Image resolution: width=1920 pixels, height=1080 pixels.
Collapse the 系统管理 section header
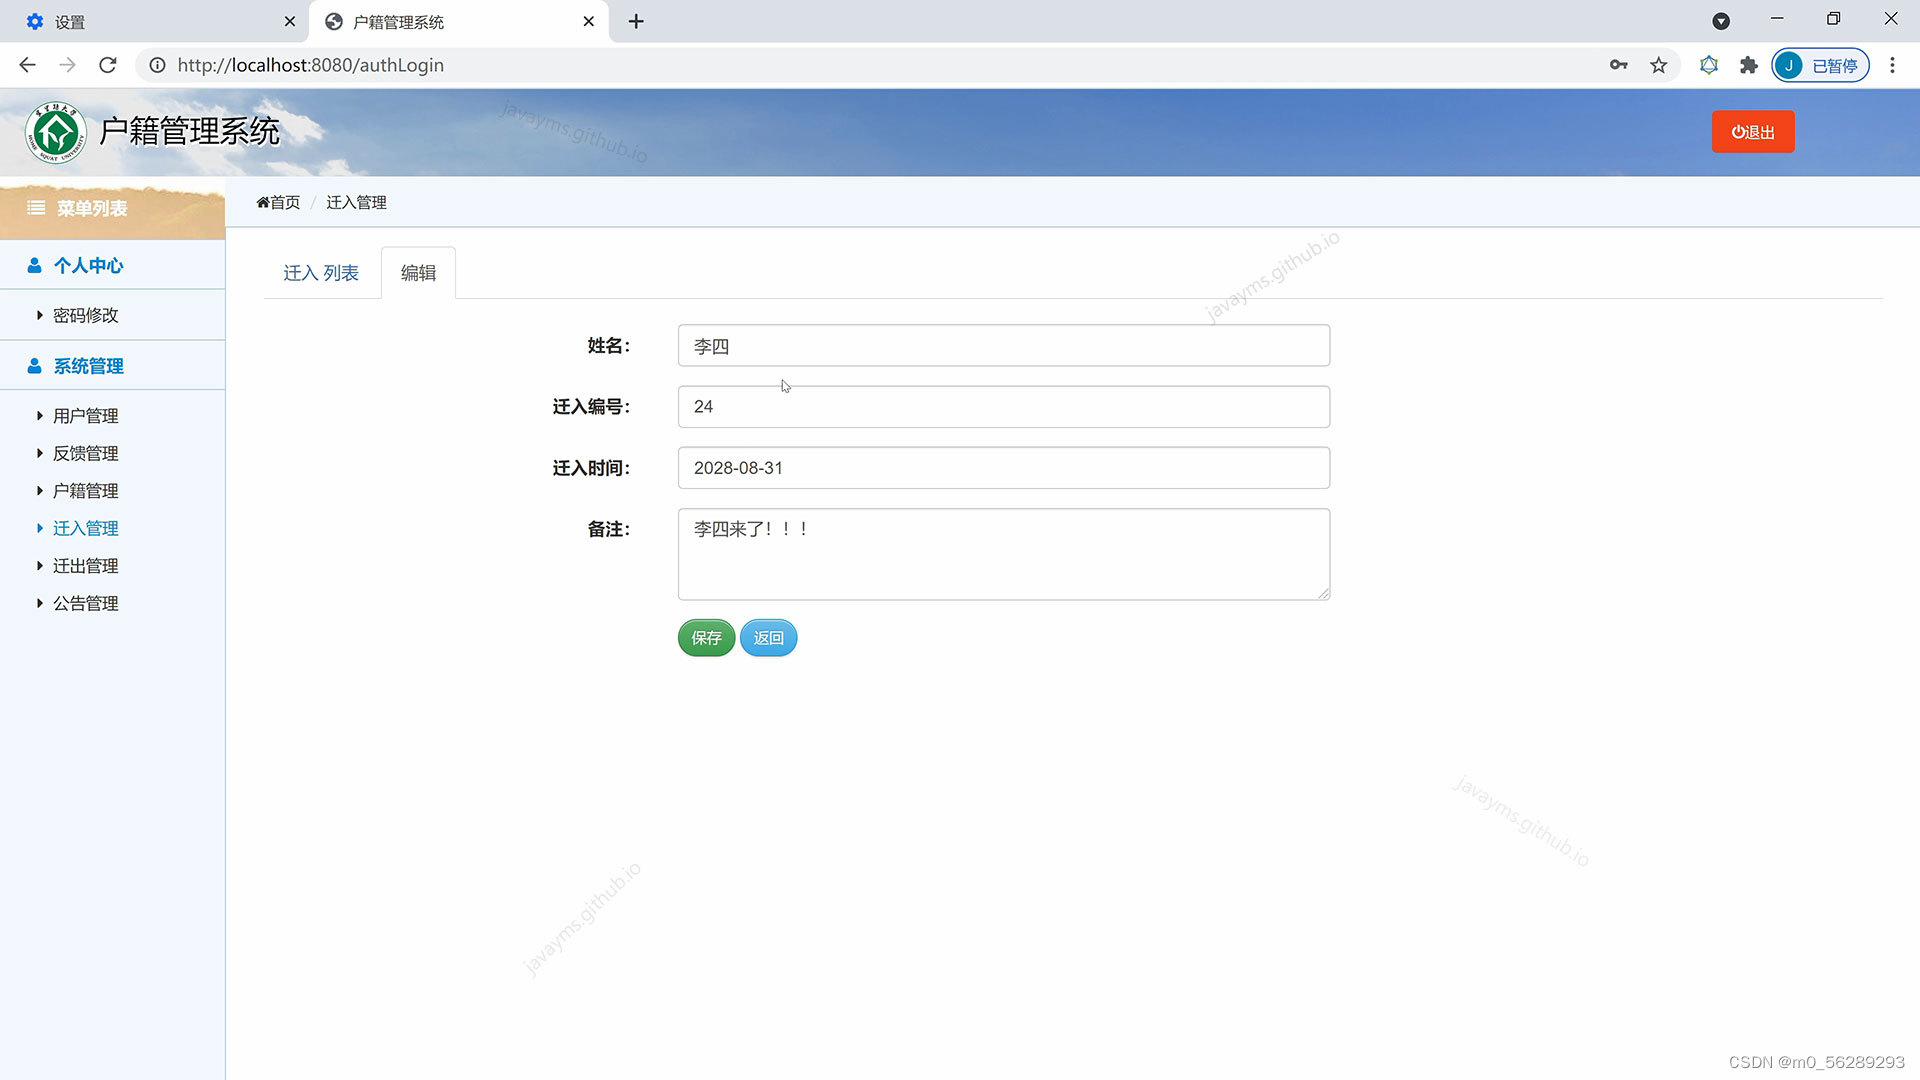[88, 366]
